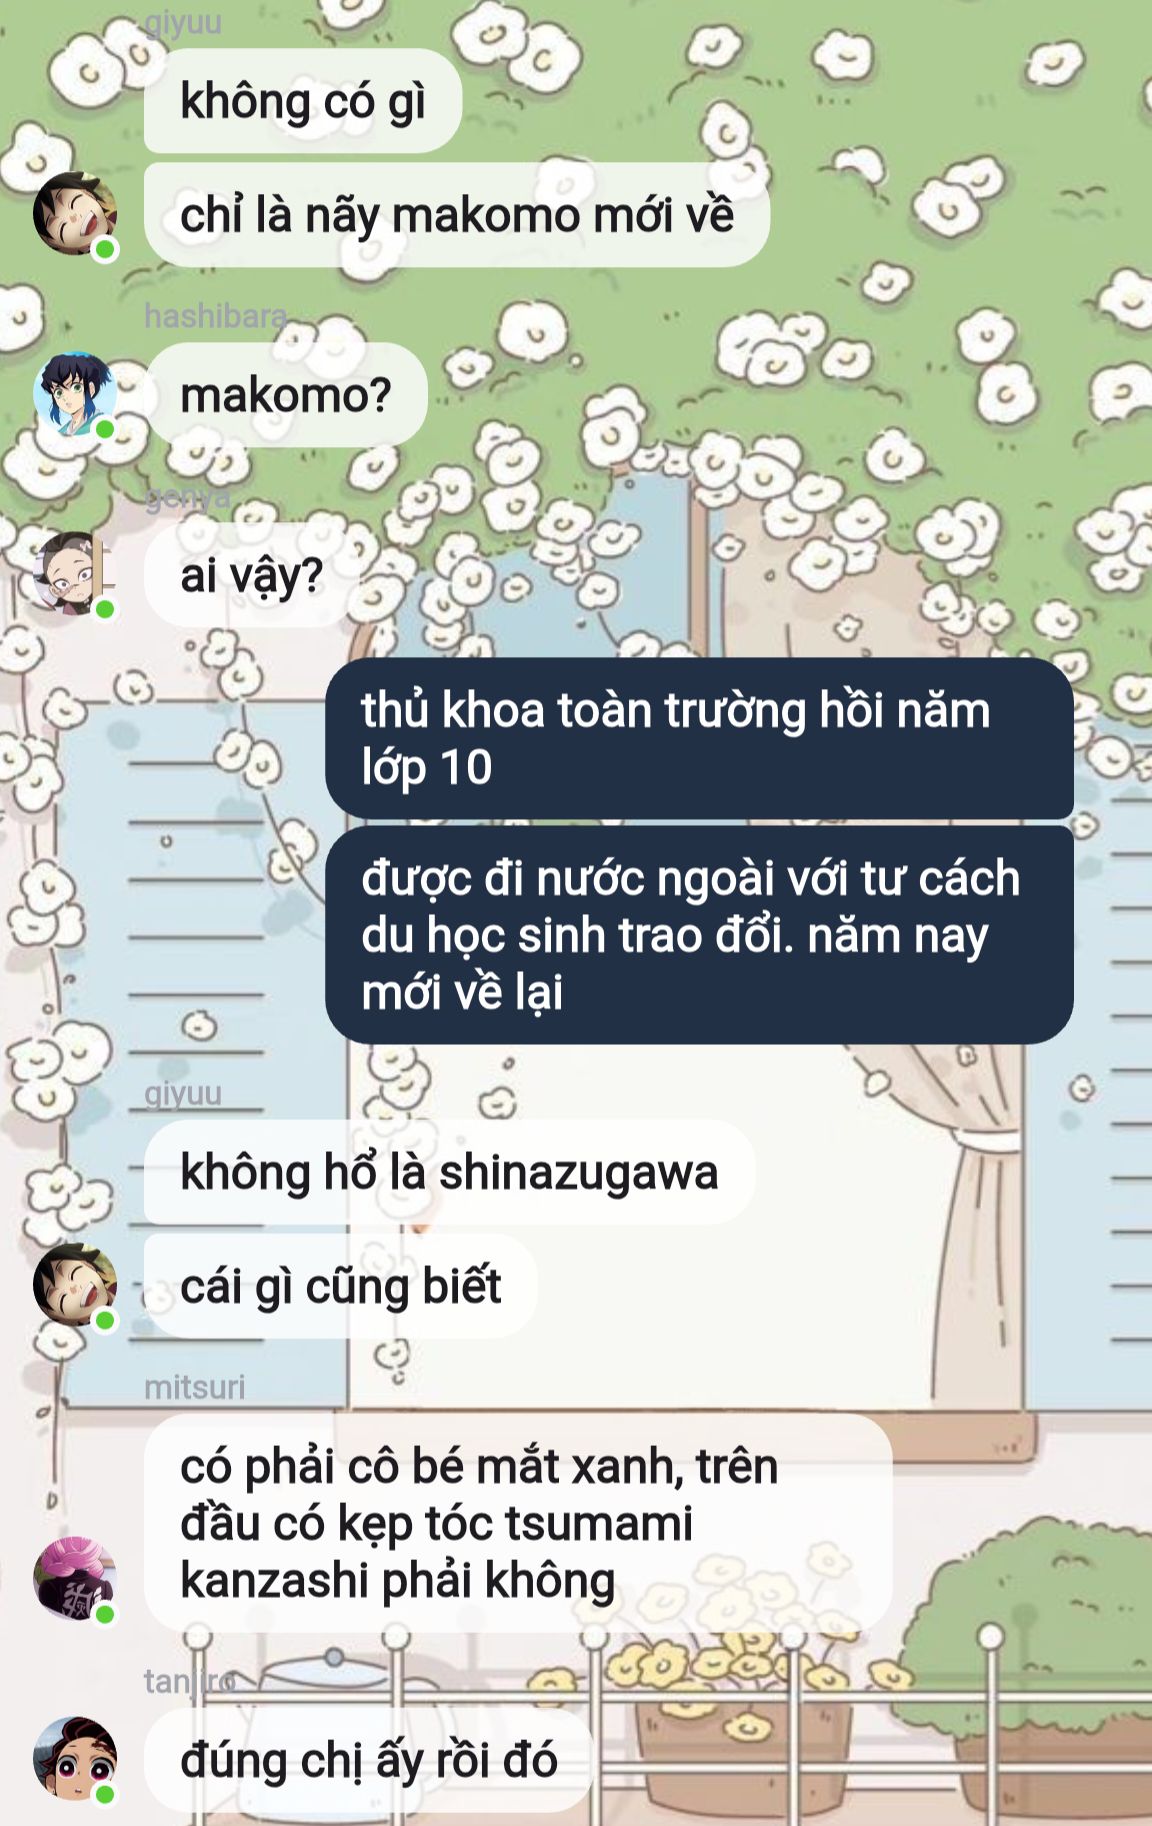This screenshot has width=1152, height=1826.
Task: Tap the 'hashibara' sender name label
Action: pos(216,316)
